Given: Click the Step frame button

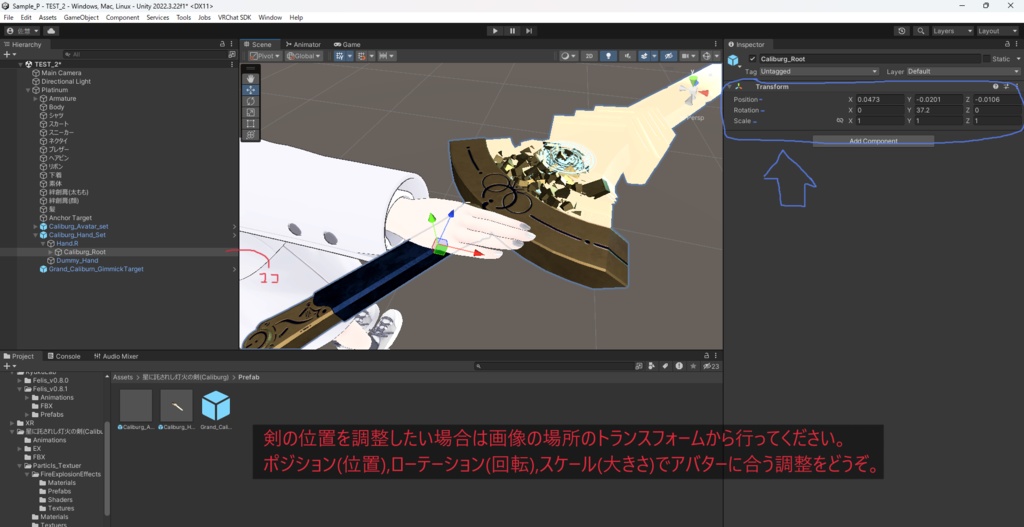Looking at the screenshot, I should [x=529, y=31].
